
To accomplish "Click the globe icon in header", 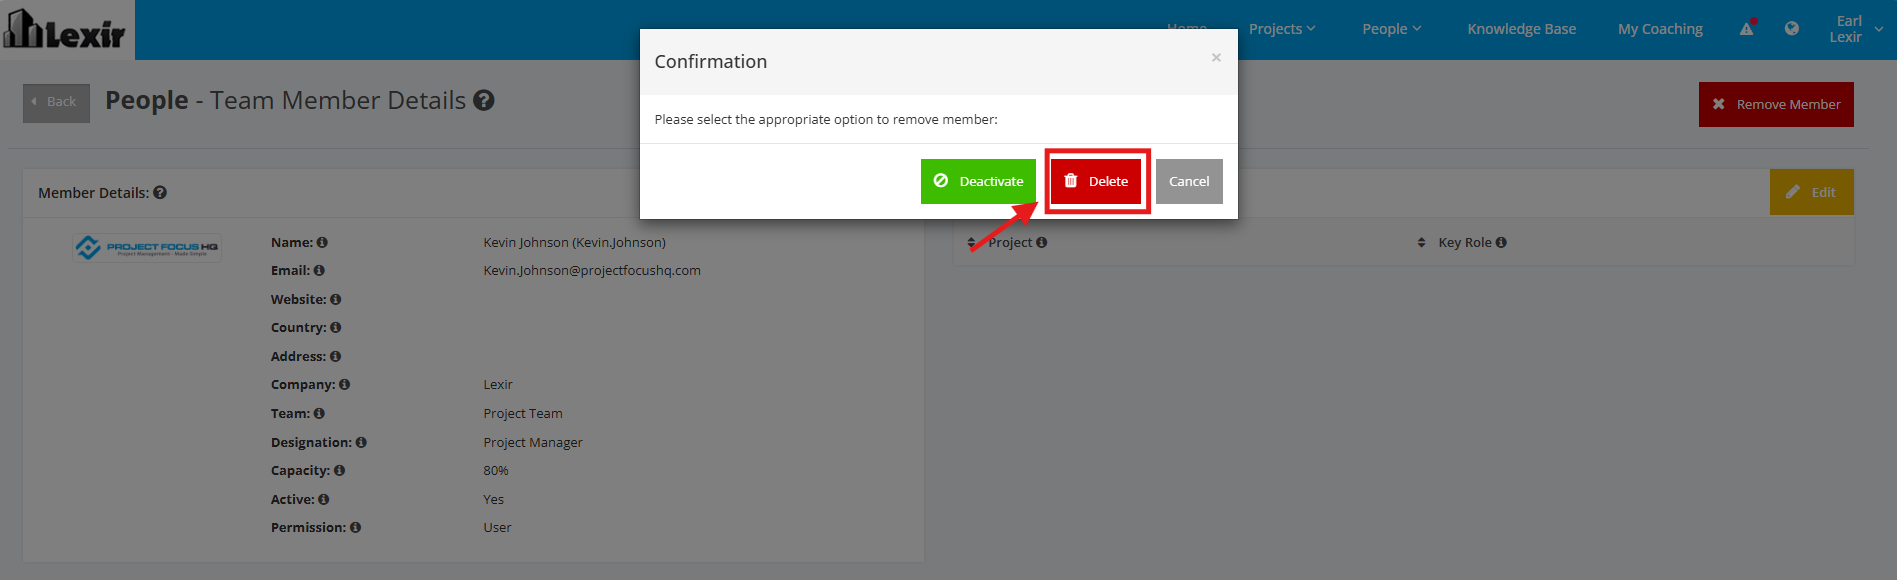I will 1792,28.
